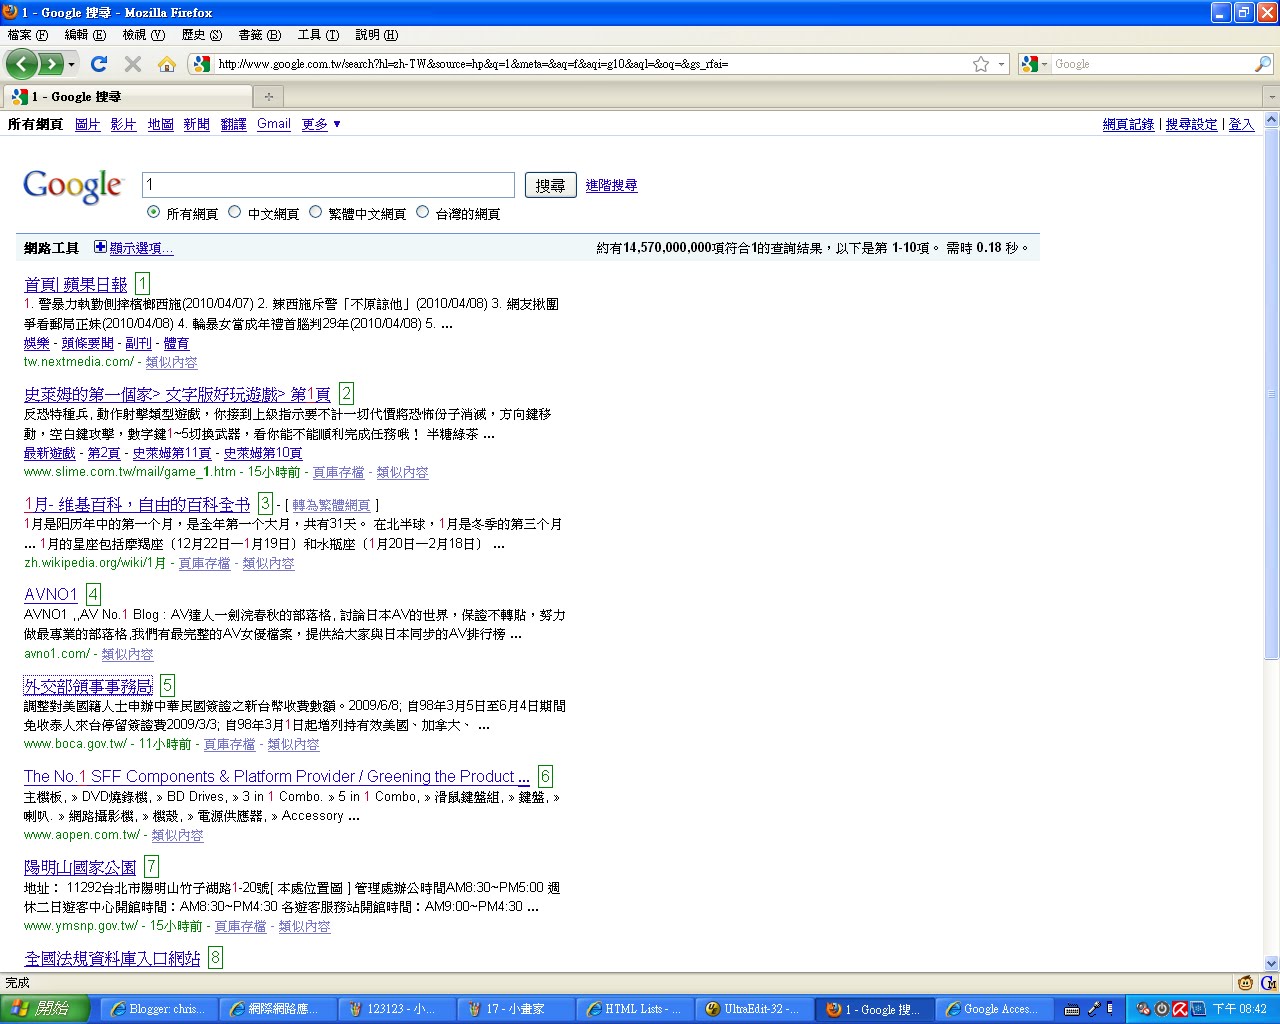
Task: Click the vertical scrollbar down arrow
Action: (x=1271, y=962)
